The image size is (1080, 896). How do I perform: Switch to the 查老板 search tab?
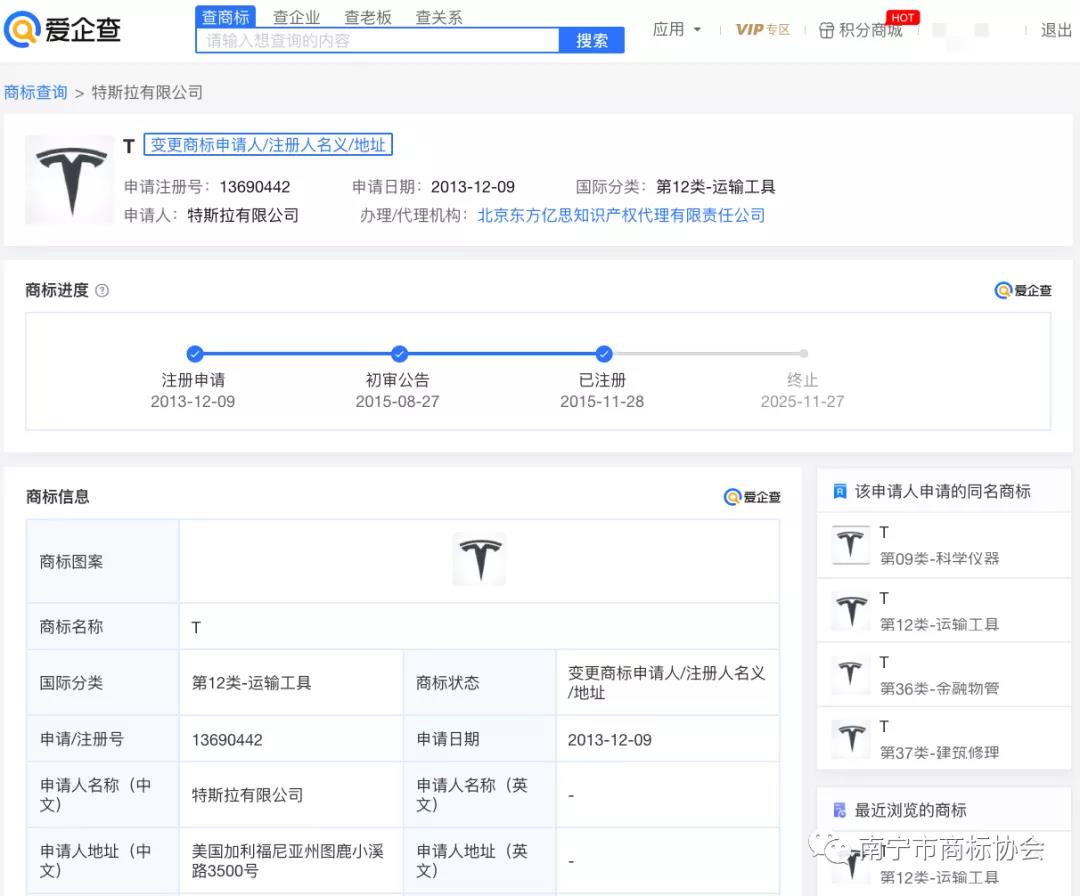368,17
